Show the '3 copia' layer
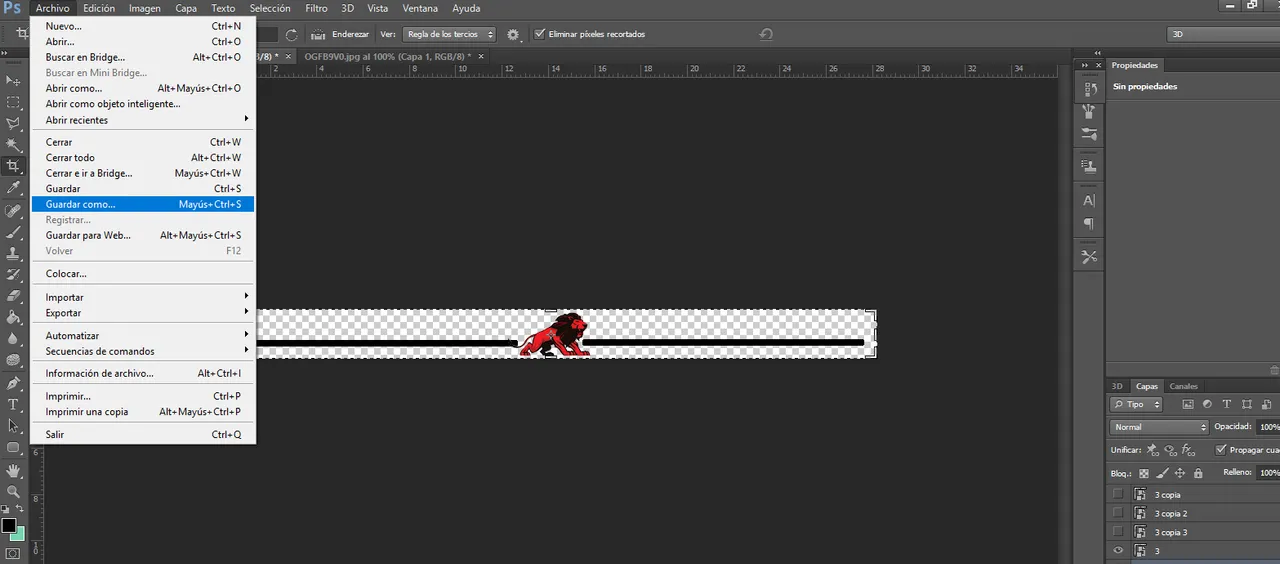This screenshot has width=1280, height=564. pyautogui.click(x=1118, y=494)
